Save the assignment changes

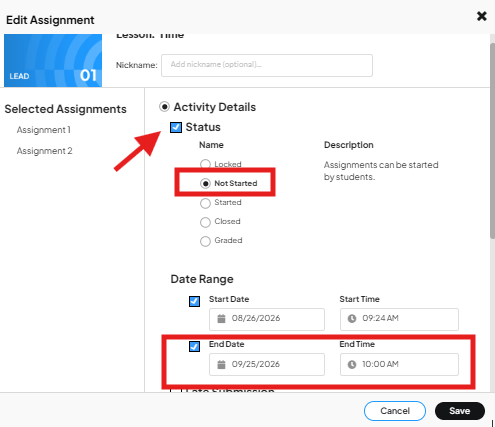460,411
